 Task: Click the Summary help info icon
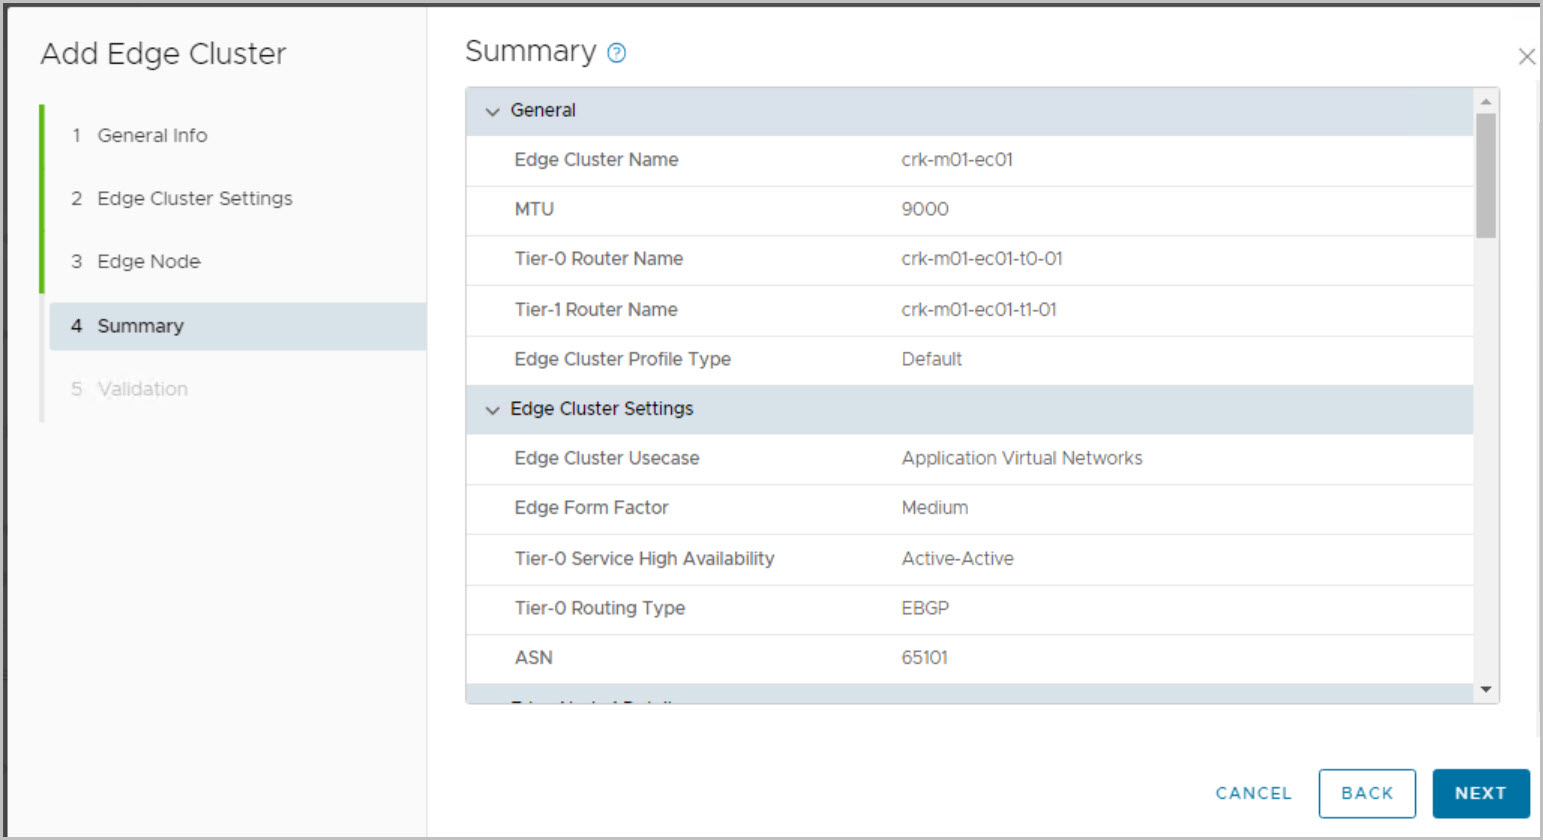617,53
